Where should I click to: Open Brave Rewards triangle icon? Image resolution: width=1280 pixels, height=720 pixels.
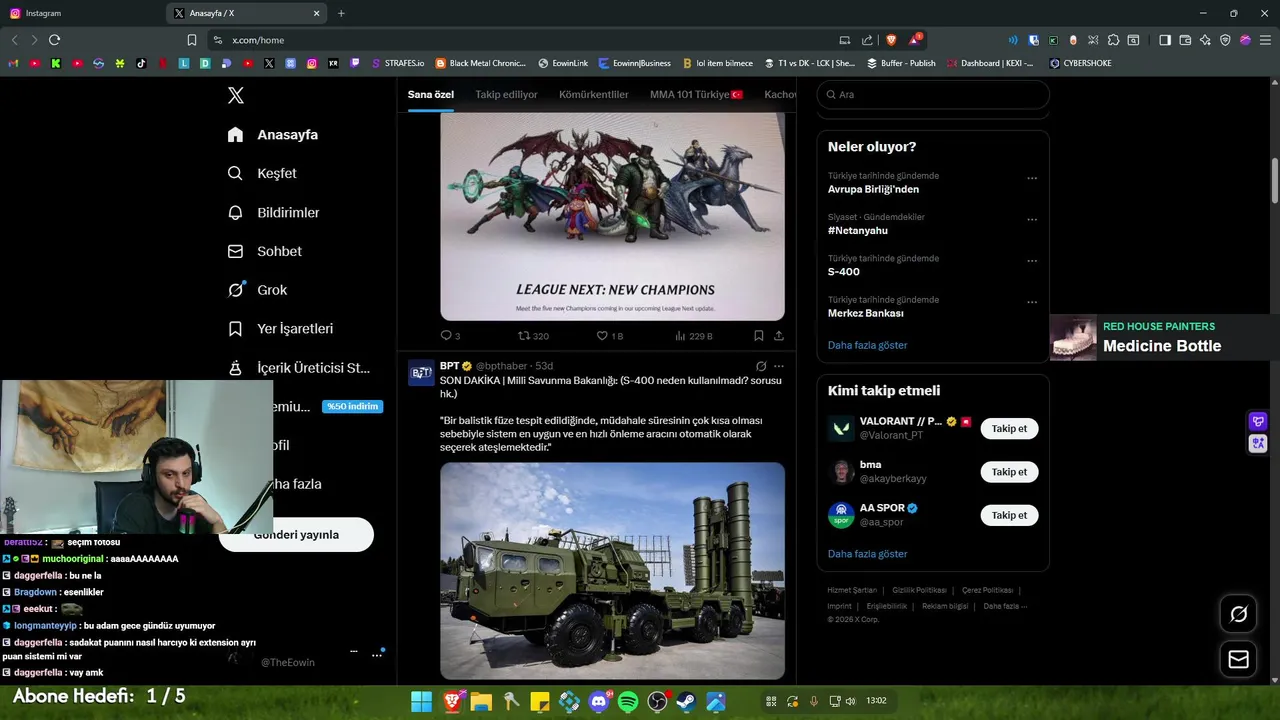pyautogui.click(x=915, y=40)
